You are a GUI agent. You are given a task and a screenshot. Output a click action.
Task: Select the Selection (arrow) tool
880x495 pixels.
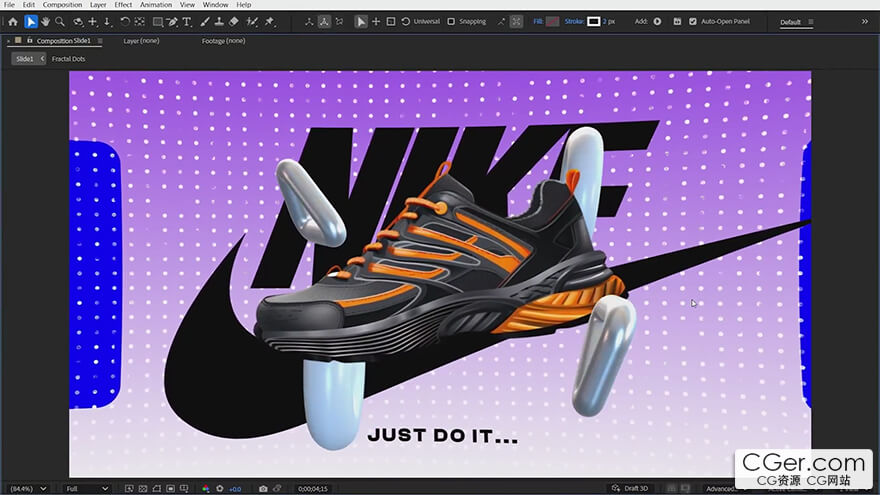[31, 22]
